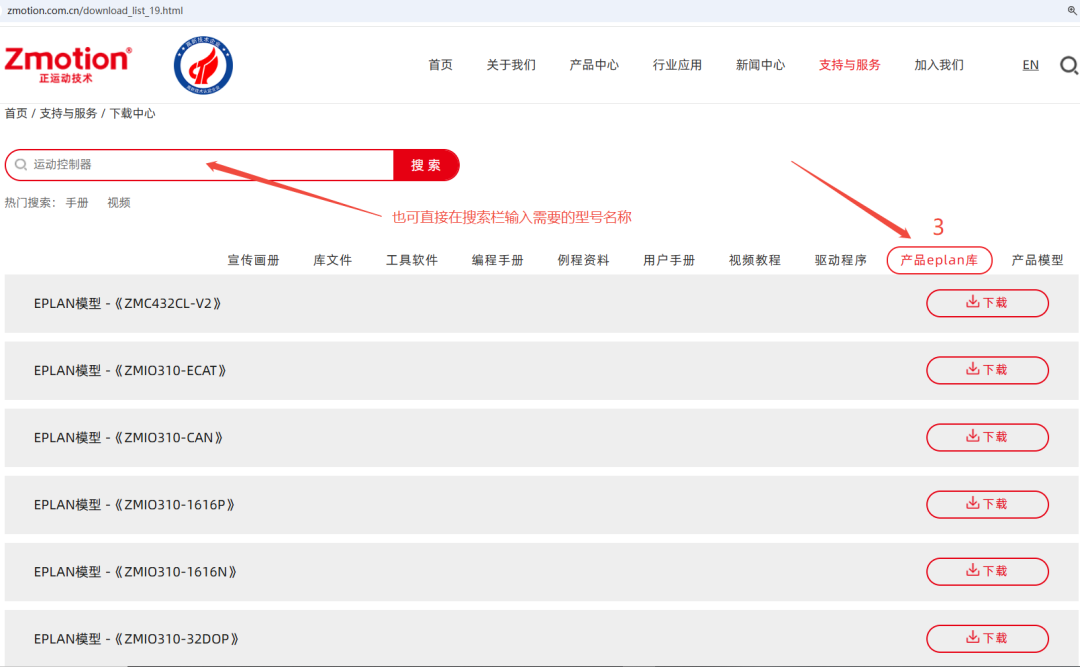Click the download icon on the ZMIO310-ECAT row

coord(972,370)
